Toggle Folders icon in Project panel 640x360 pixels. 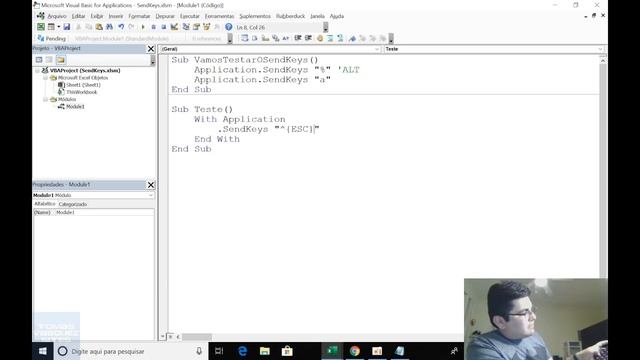(60, 60)
